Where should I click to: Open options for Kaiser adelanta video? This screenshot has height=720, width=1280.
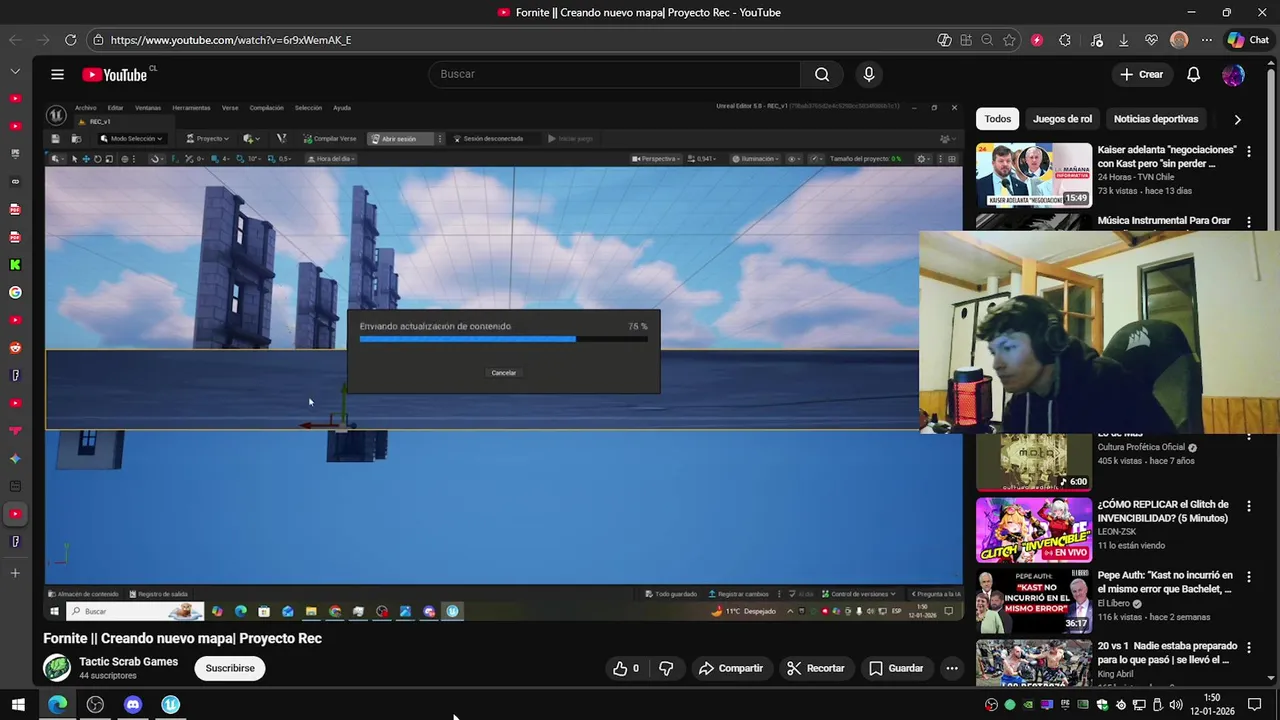(x=1248, y=151)
